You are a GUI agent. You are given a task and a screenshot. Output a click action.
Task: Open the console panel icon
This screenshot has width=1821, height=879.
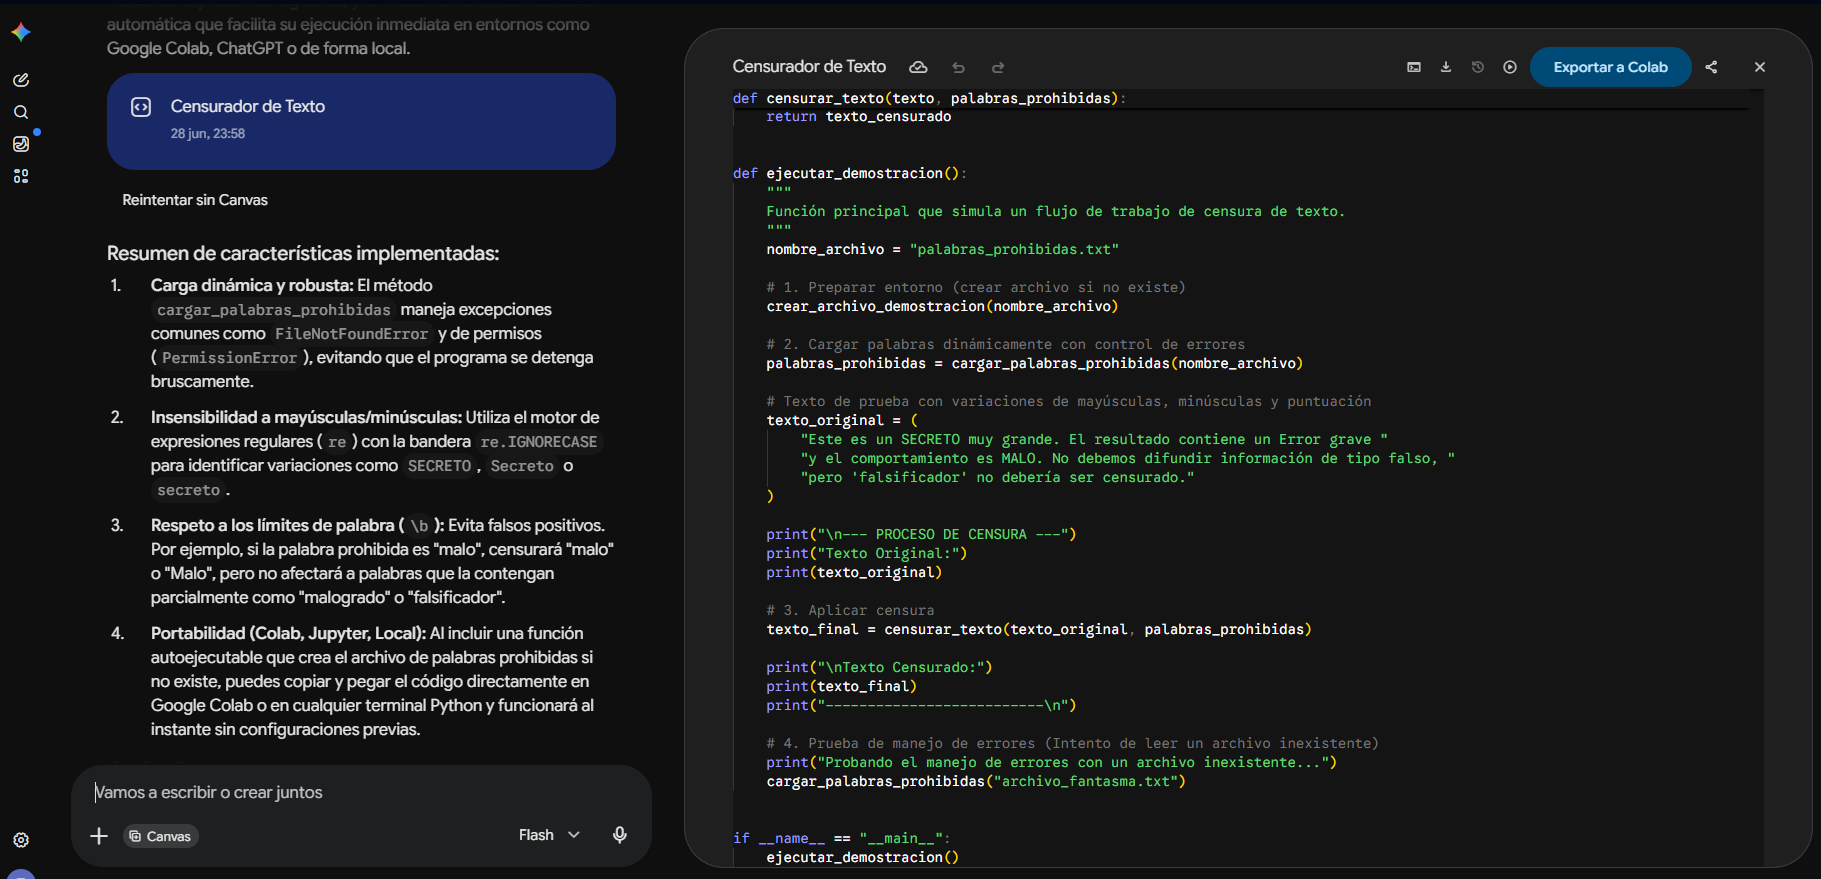[1414, 67]
